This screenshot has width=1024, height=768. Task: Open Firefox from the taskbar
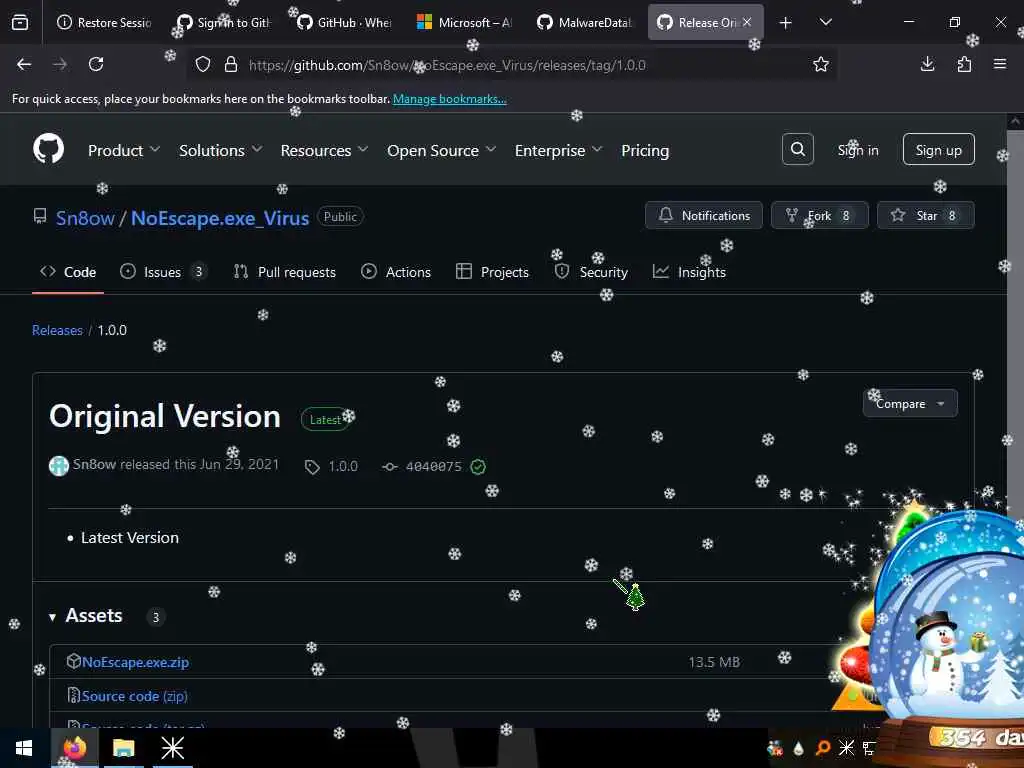[75, 748]
